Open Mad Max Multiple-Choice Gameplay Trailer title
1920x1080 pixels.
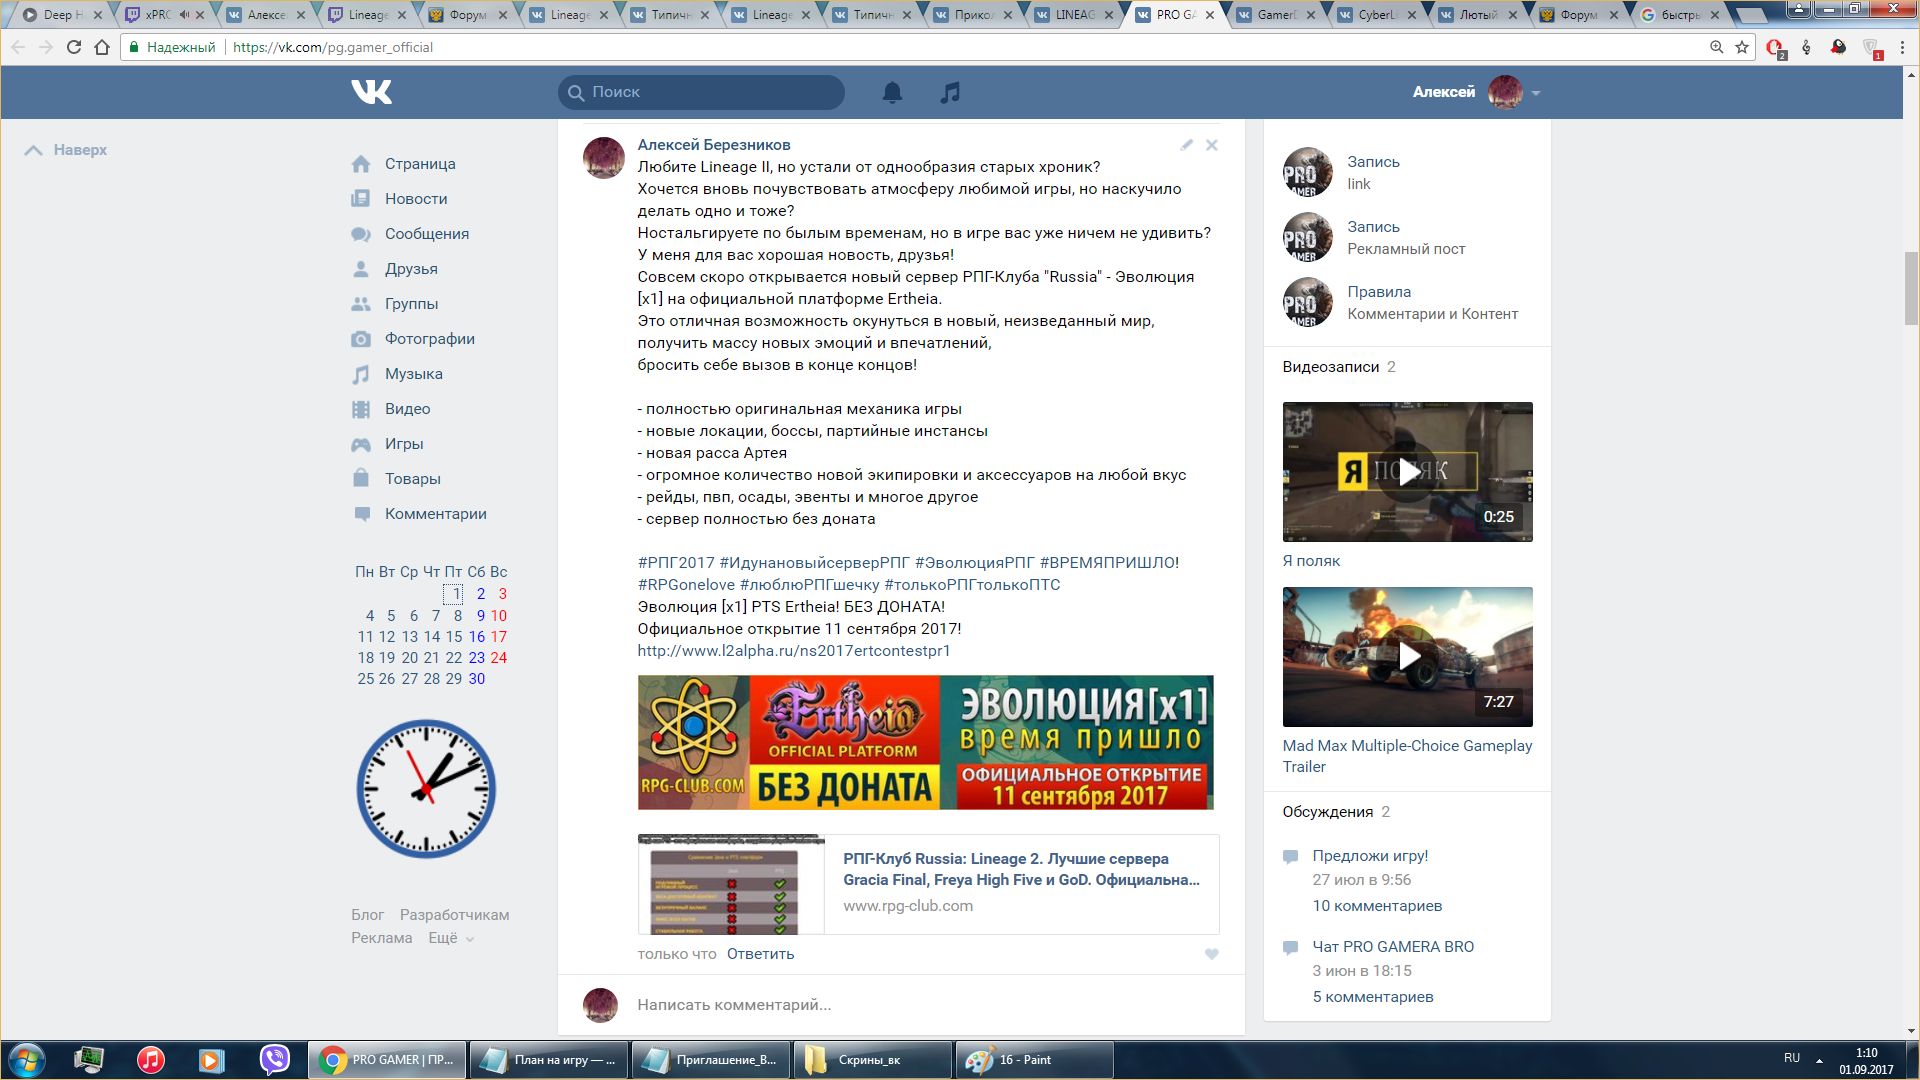[1407, 756]
